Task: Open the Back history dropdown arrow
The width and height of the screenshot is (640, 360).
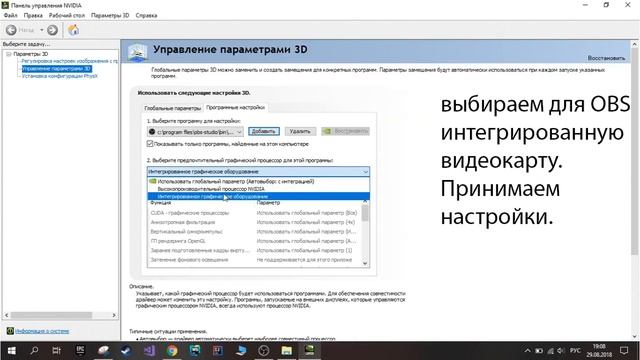Action: coord(41,30)
